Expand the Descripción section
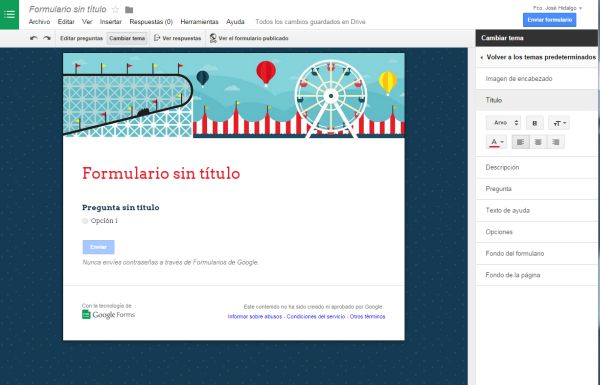 [x=536, y=168]
